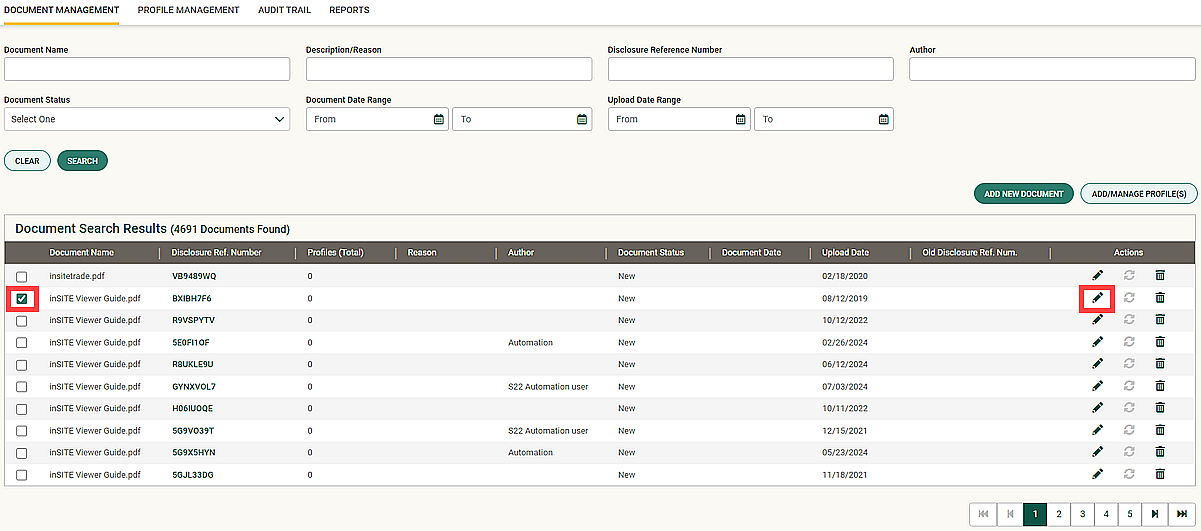1201x531 pixels.
Task: Open calendar for Document Date Range From
Action: coord(438,119)
